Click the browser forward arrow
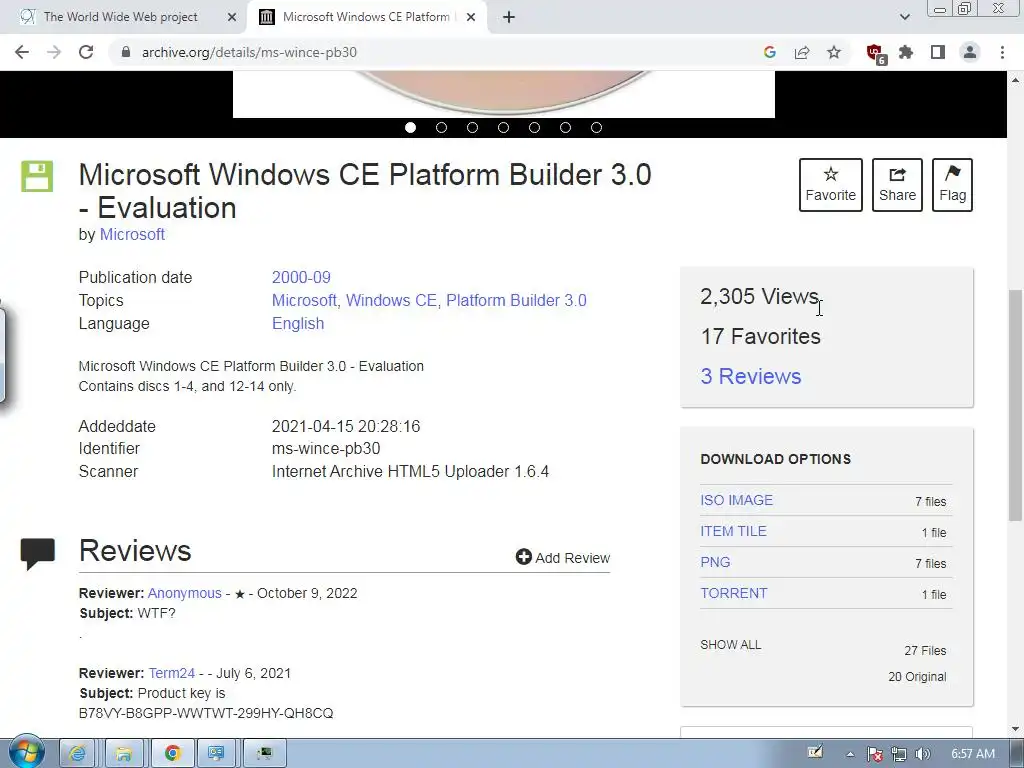The image size is (1024, 768). click(x=54, y=52)
